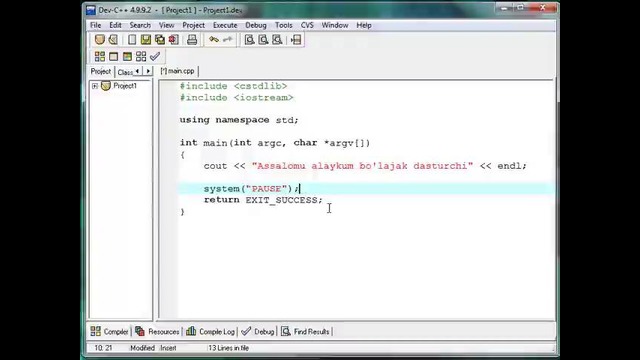Viewport: 640px width, 360px height.
Task: Save the file with the floppy disk icon
Action: click(146, 40)
